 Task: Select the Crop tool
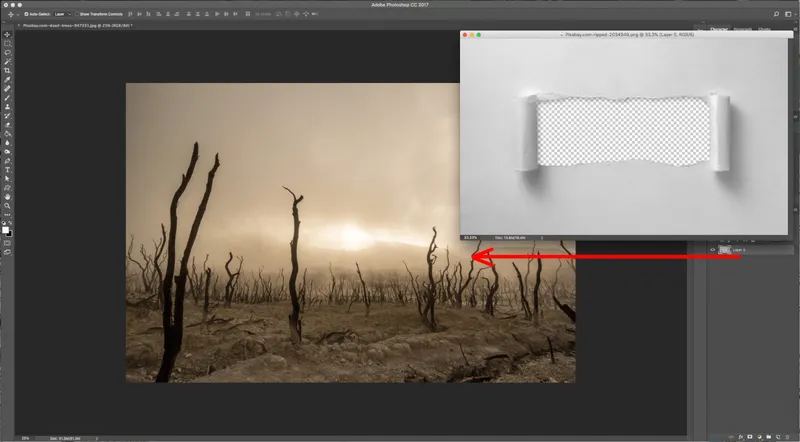pyautogui.click(x=7, y=70)
